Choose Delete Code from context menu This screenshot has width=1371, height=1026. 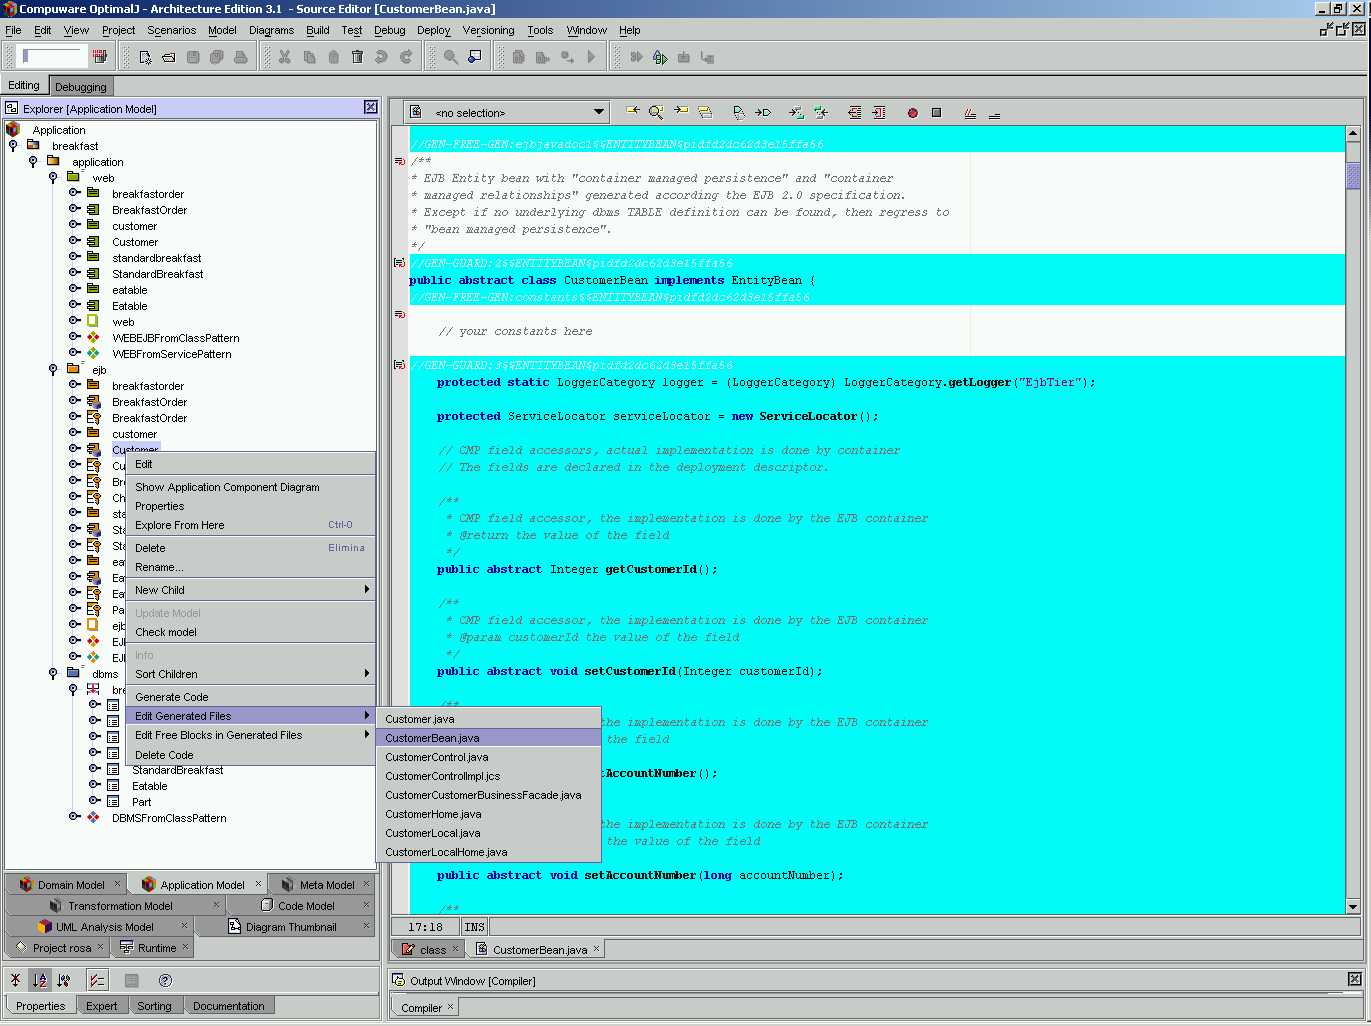(251, 755)
